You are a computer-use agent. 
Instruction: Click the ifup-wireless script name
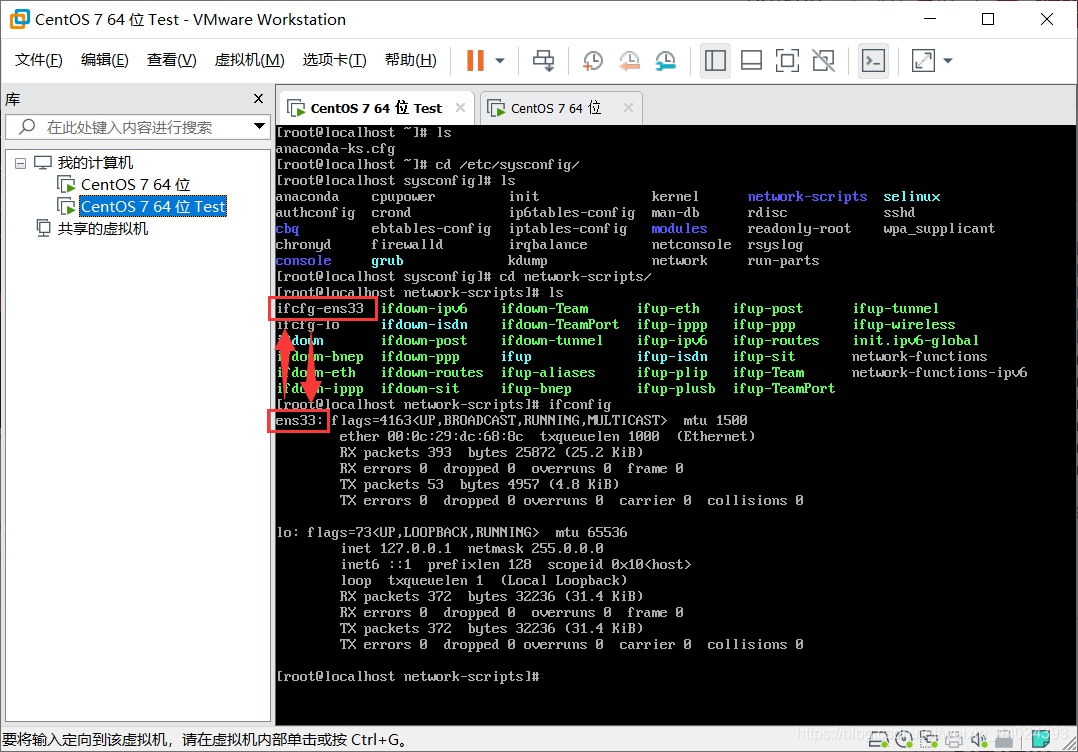click(903, 324)
